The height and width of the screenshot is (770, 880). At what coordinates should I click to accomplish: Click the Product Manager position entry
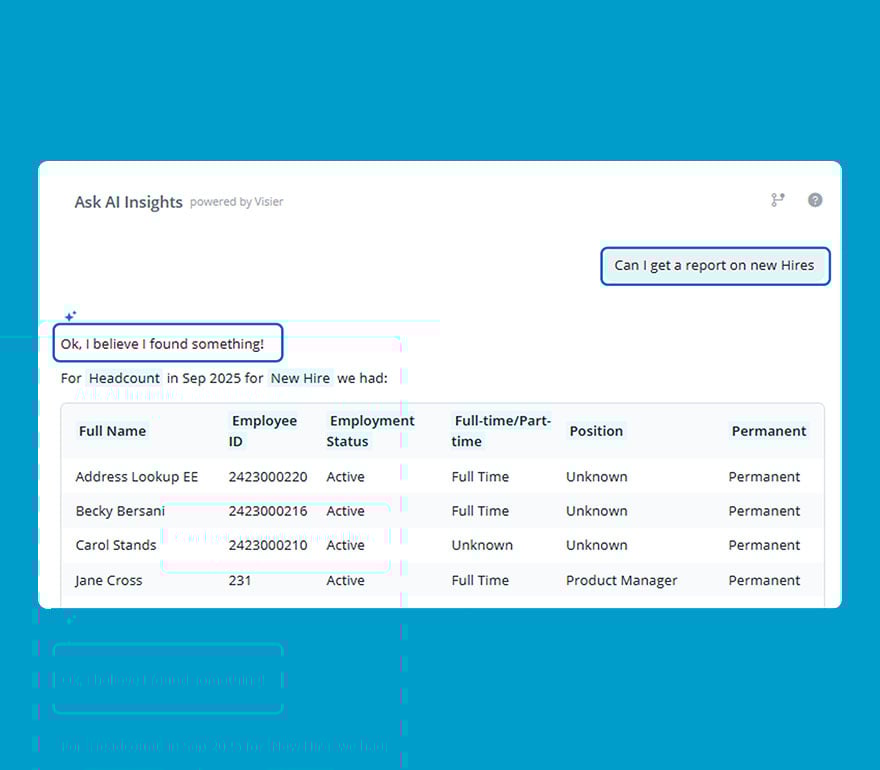[621, 580]
